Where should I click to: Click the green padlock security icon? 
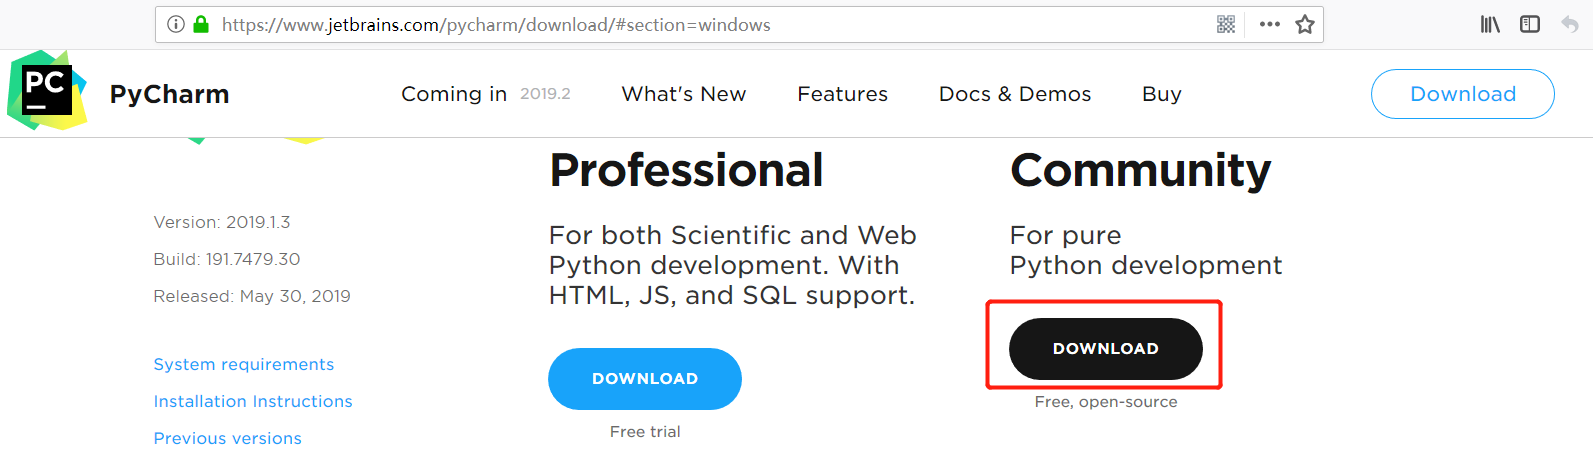[x=201, y=24]
